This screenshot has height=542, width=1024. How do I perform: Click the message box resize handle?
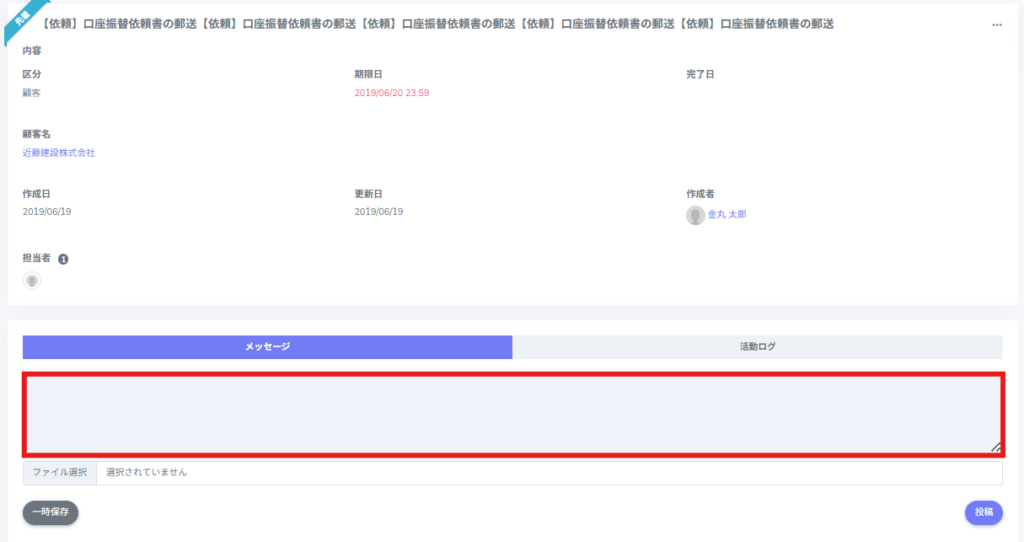995,448
